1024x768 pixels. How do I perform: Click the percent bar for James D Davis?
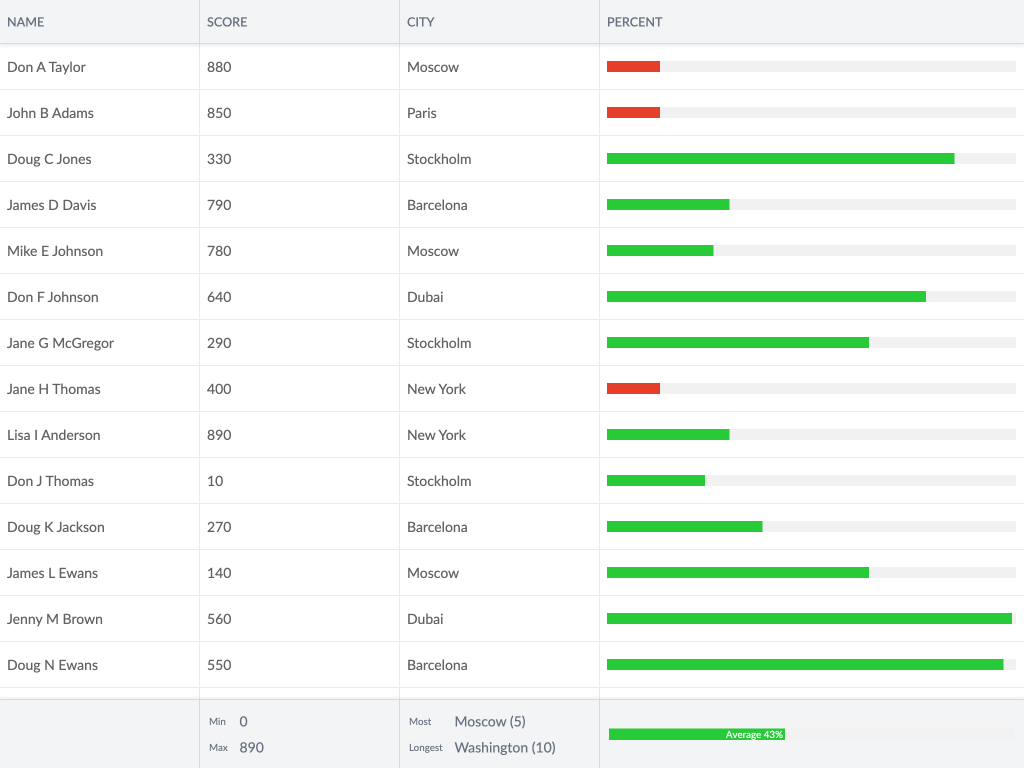(668, 205)
